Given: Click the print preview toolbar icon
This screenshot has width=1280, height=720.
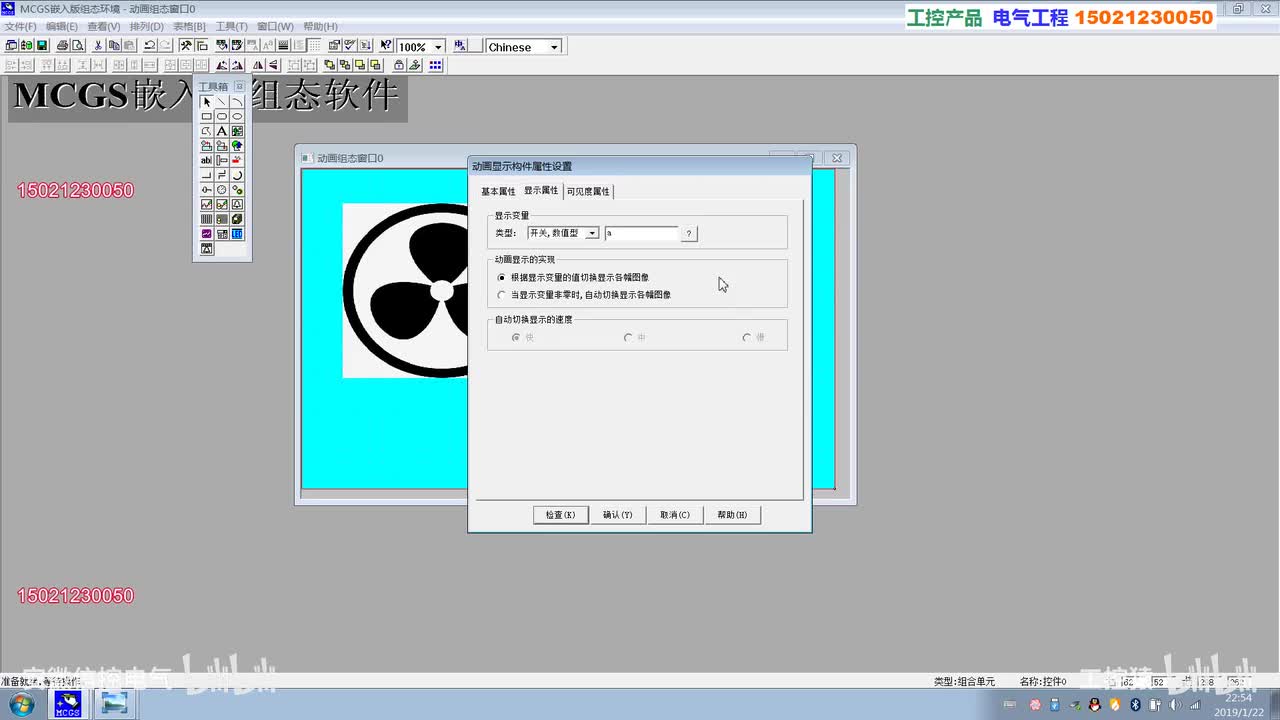Looking at the screenshot, I should (x=77, y=46).
